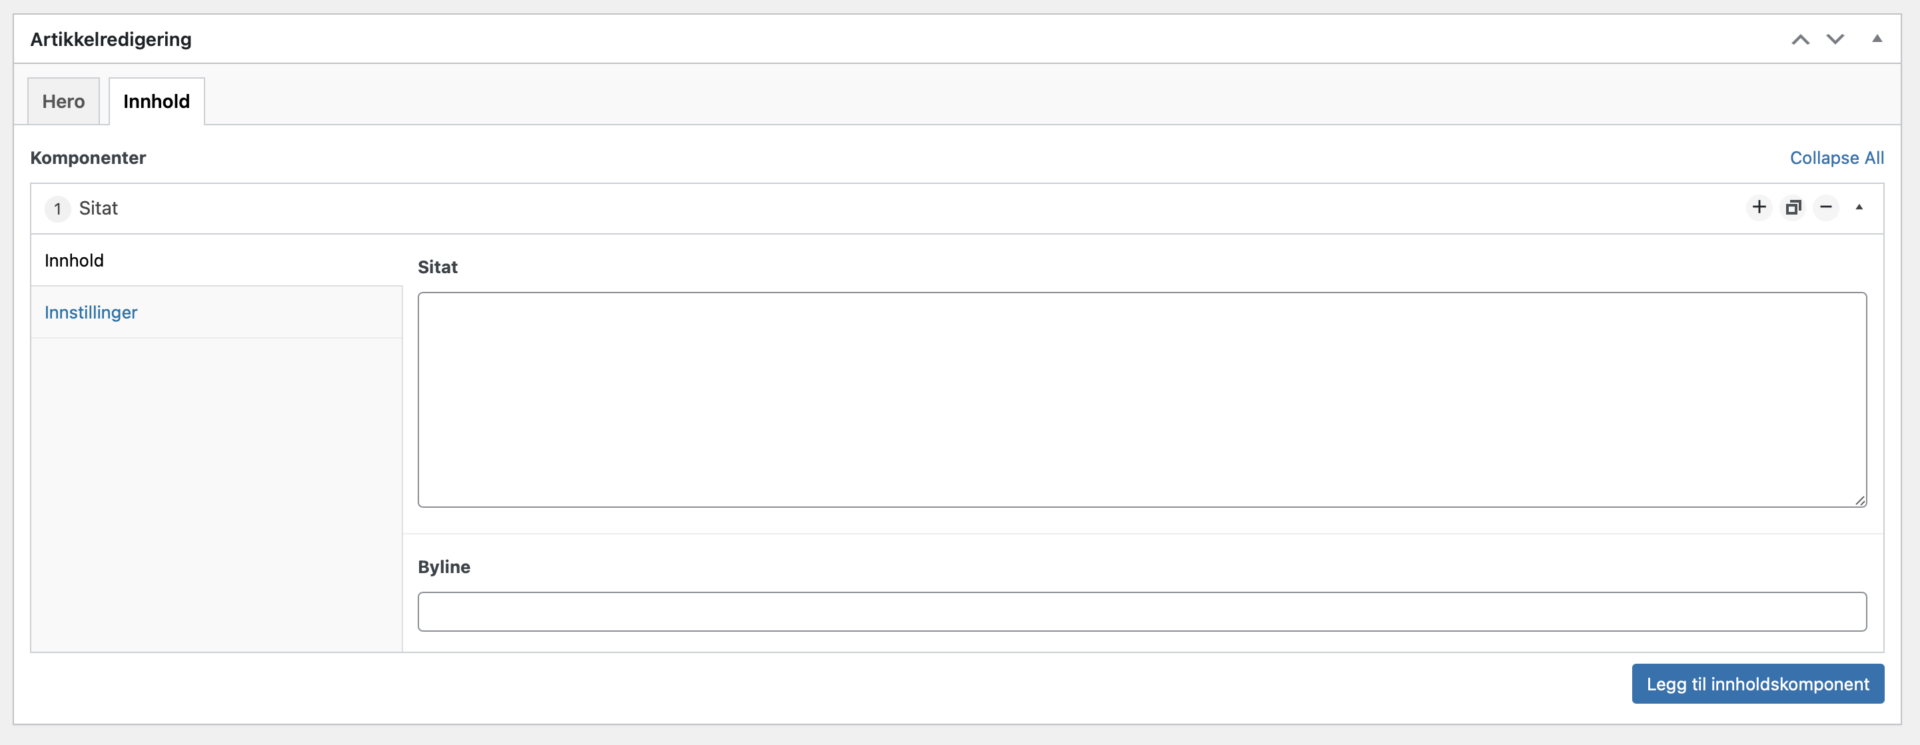Grab the Sitat textarea resize handle
The width and height of the screenshot is (1920, 745).
(x=1860, y=500)
